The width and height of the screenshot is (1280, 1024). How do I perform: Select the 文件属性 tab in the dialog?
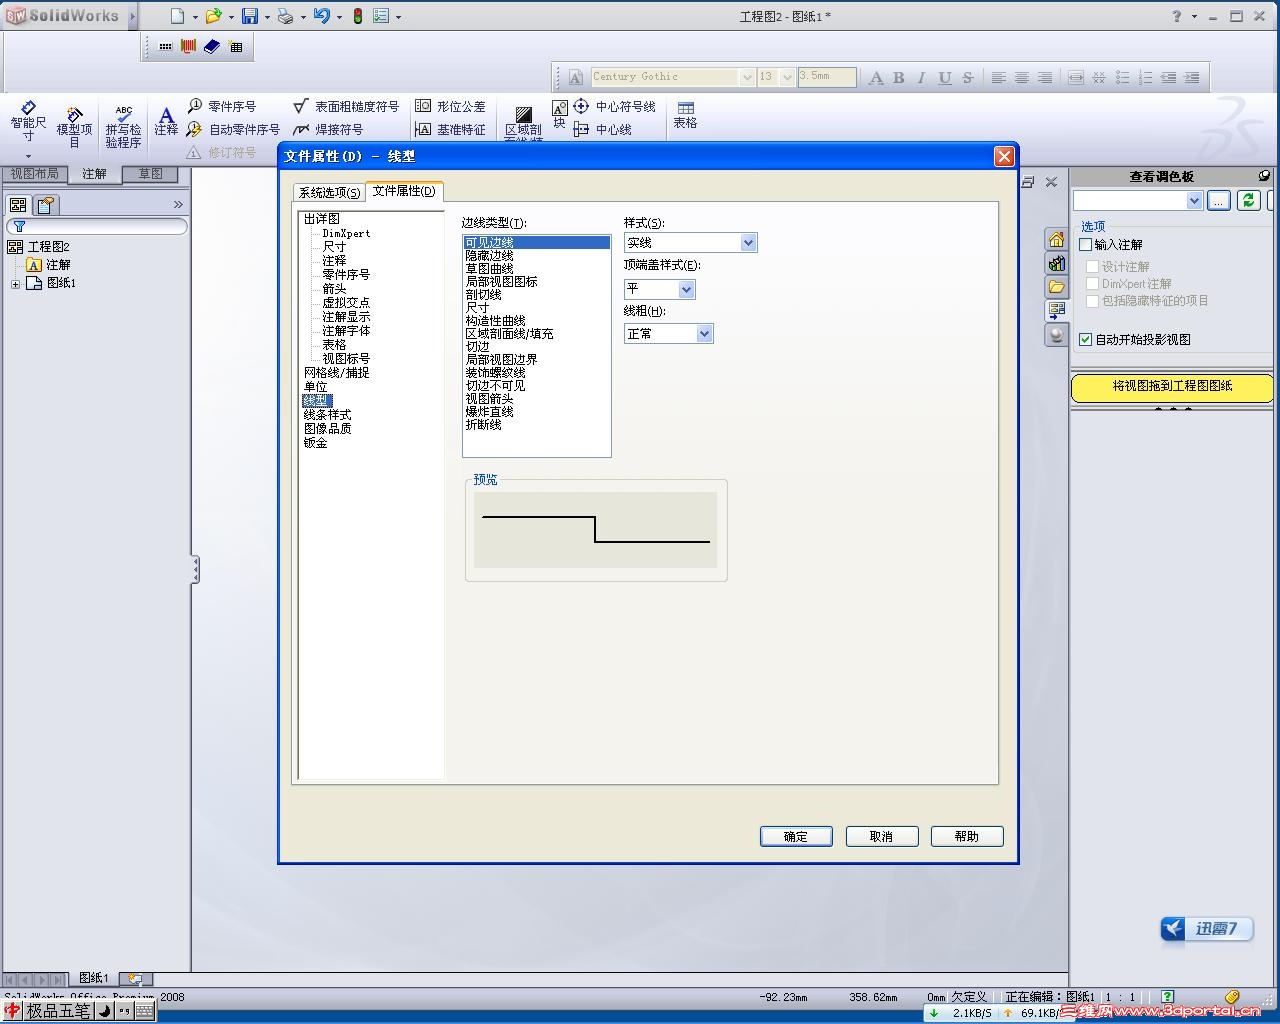pyautogui.click(x=404, y=191)
